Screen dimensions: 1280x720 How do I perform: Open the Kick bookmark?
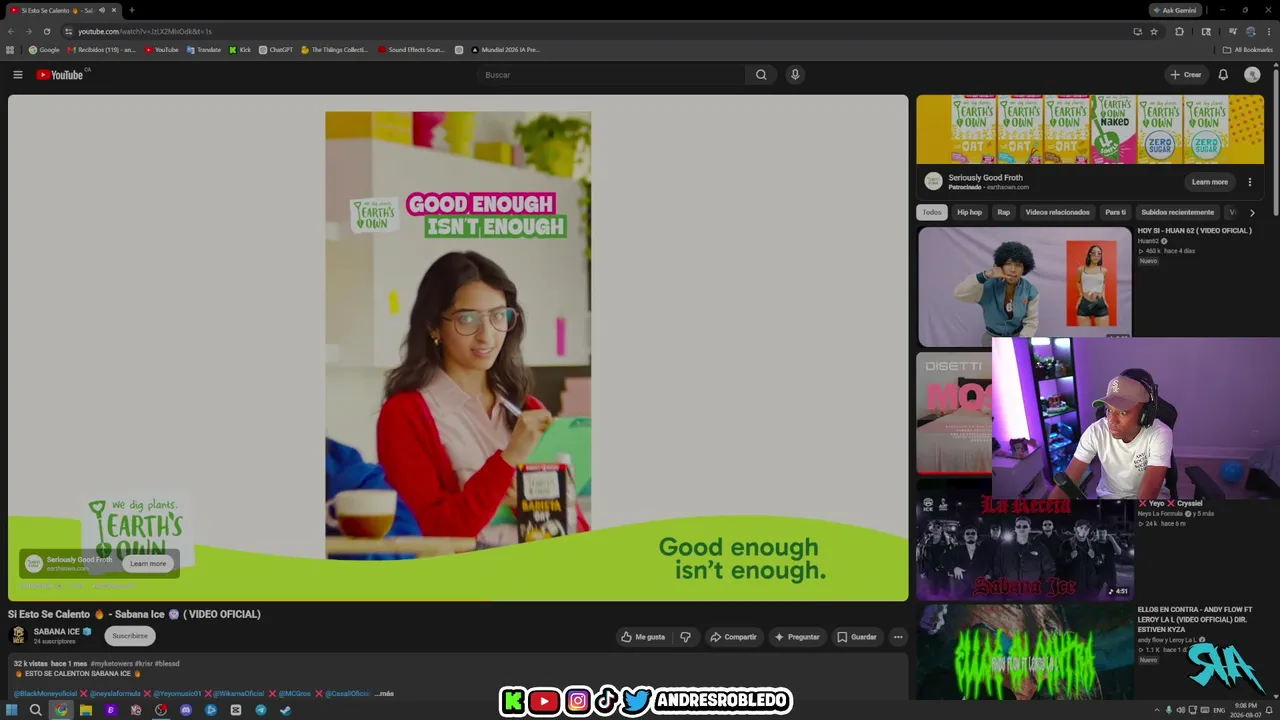click(240, 50)
